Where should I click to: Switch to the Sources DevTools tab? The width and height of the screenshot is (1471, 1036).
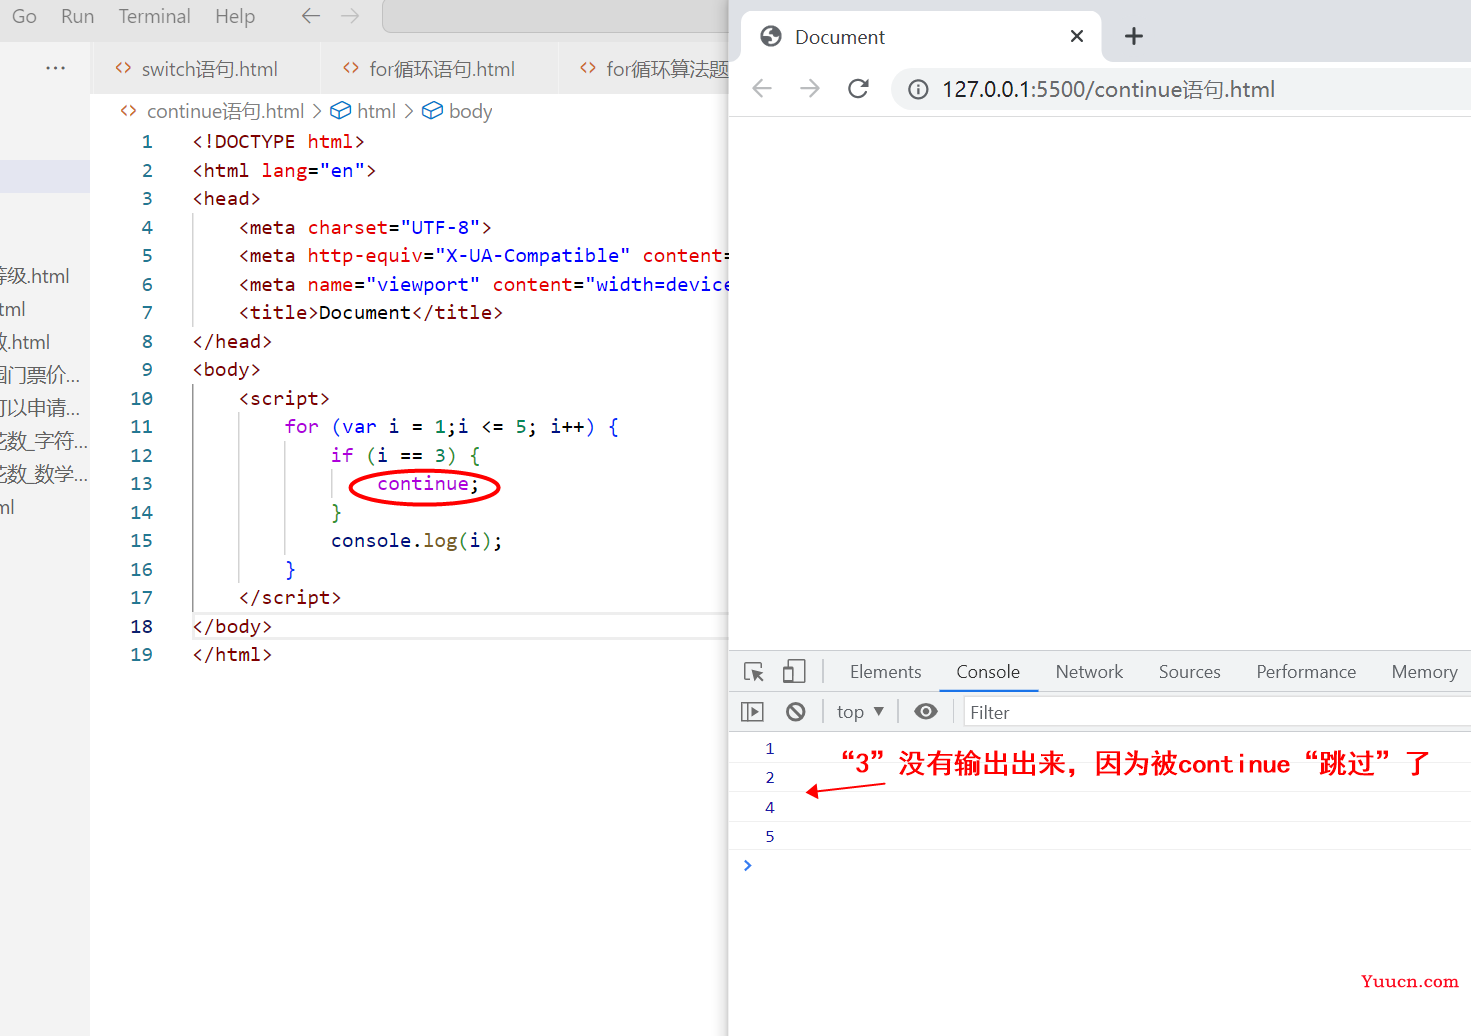(1189, 672)
